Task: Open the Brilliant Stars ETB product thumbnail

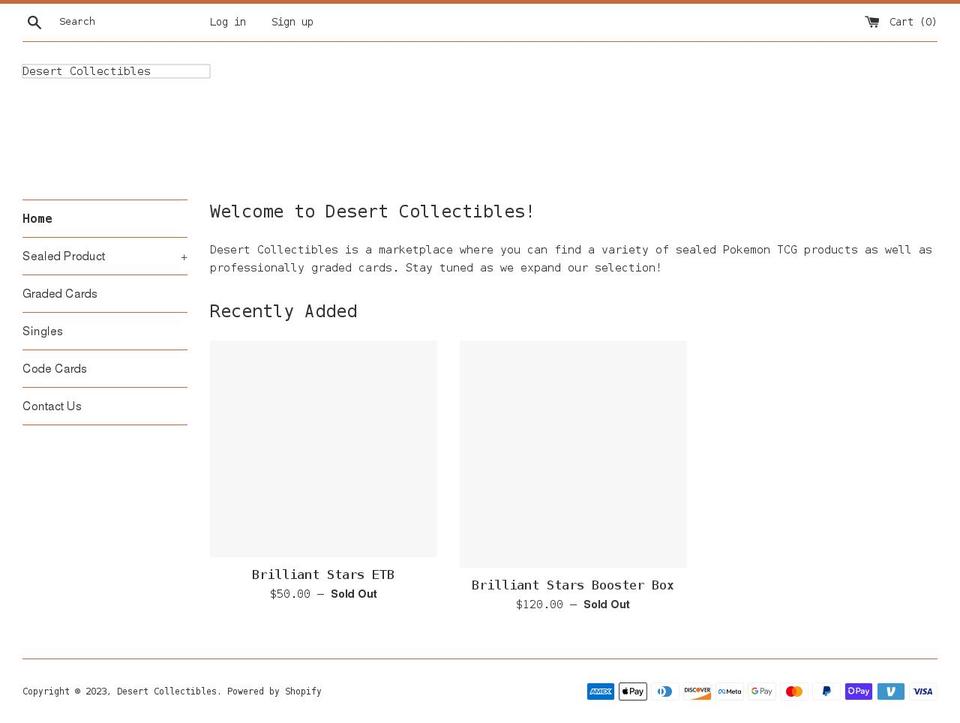Action: point(322,448)
